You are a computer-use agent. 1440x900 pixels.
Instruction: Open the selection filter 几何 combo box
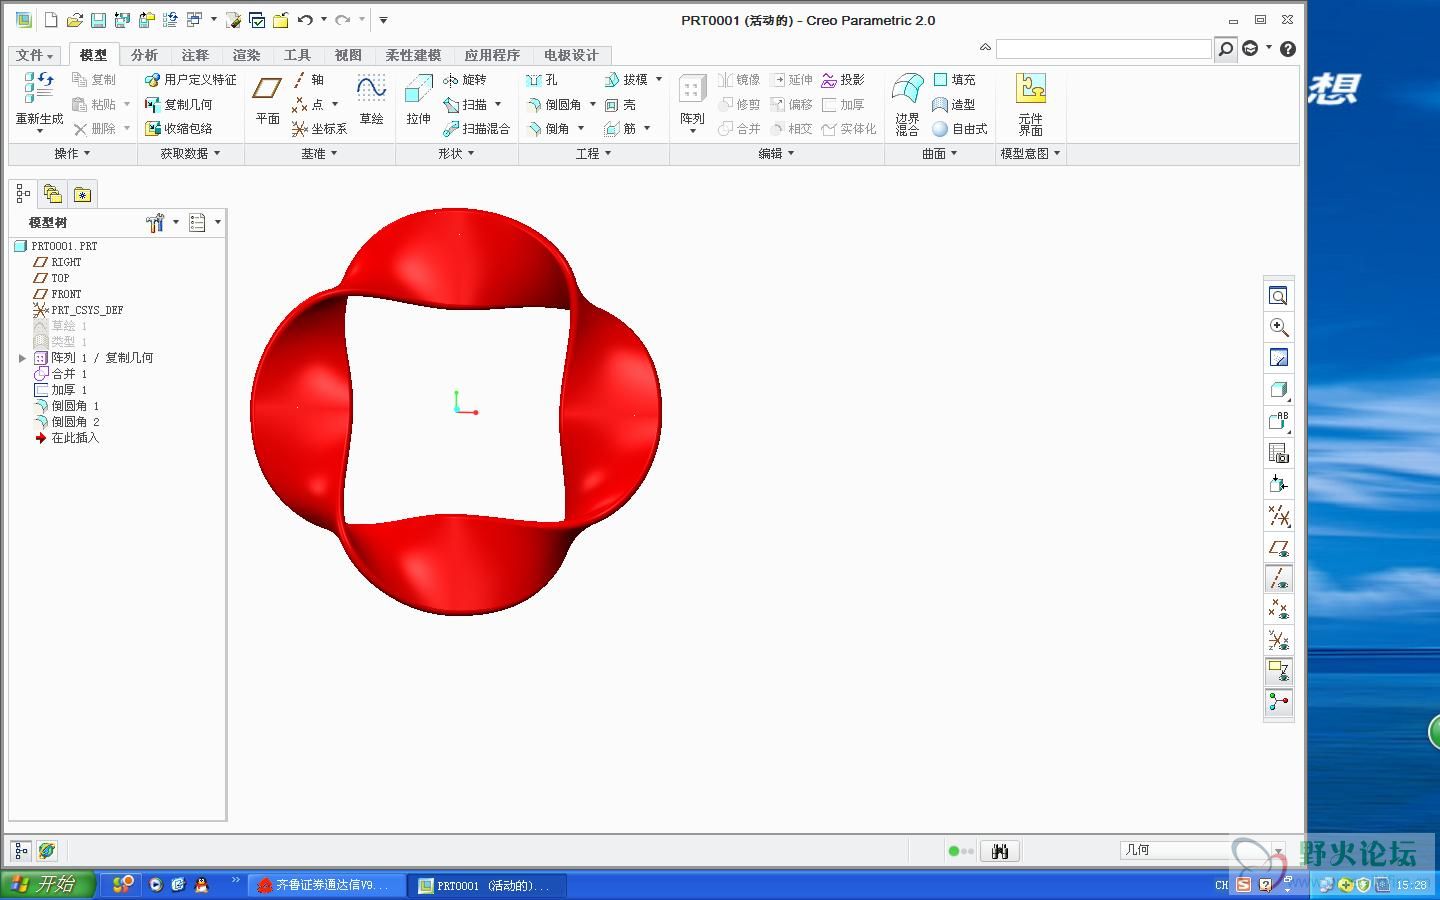tap(1201, 850)
